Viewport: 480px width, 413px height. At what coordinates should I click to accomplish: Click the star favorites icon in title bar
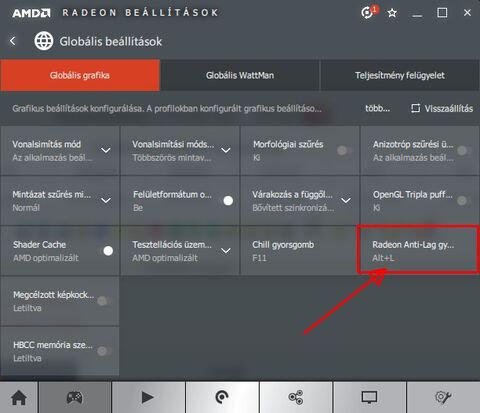(x=392, y=13)
